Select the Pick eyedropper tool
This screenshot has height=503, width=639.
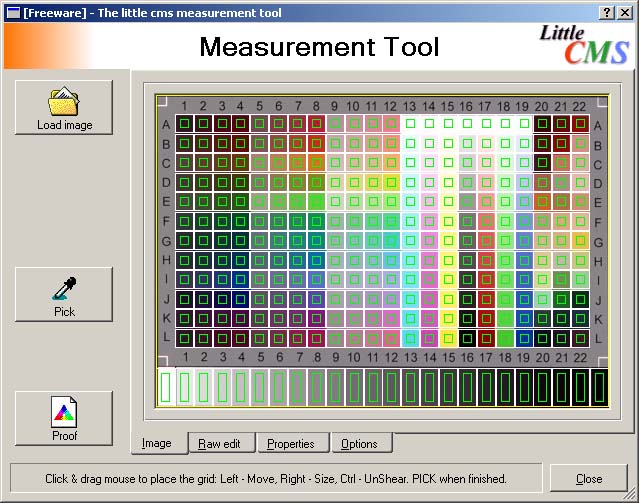(64, 290)
